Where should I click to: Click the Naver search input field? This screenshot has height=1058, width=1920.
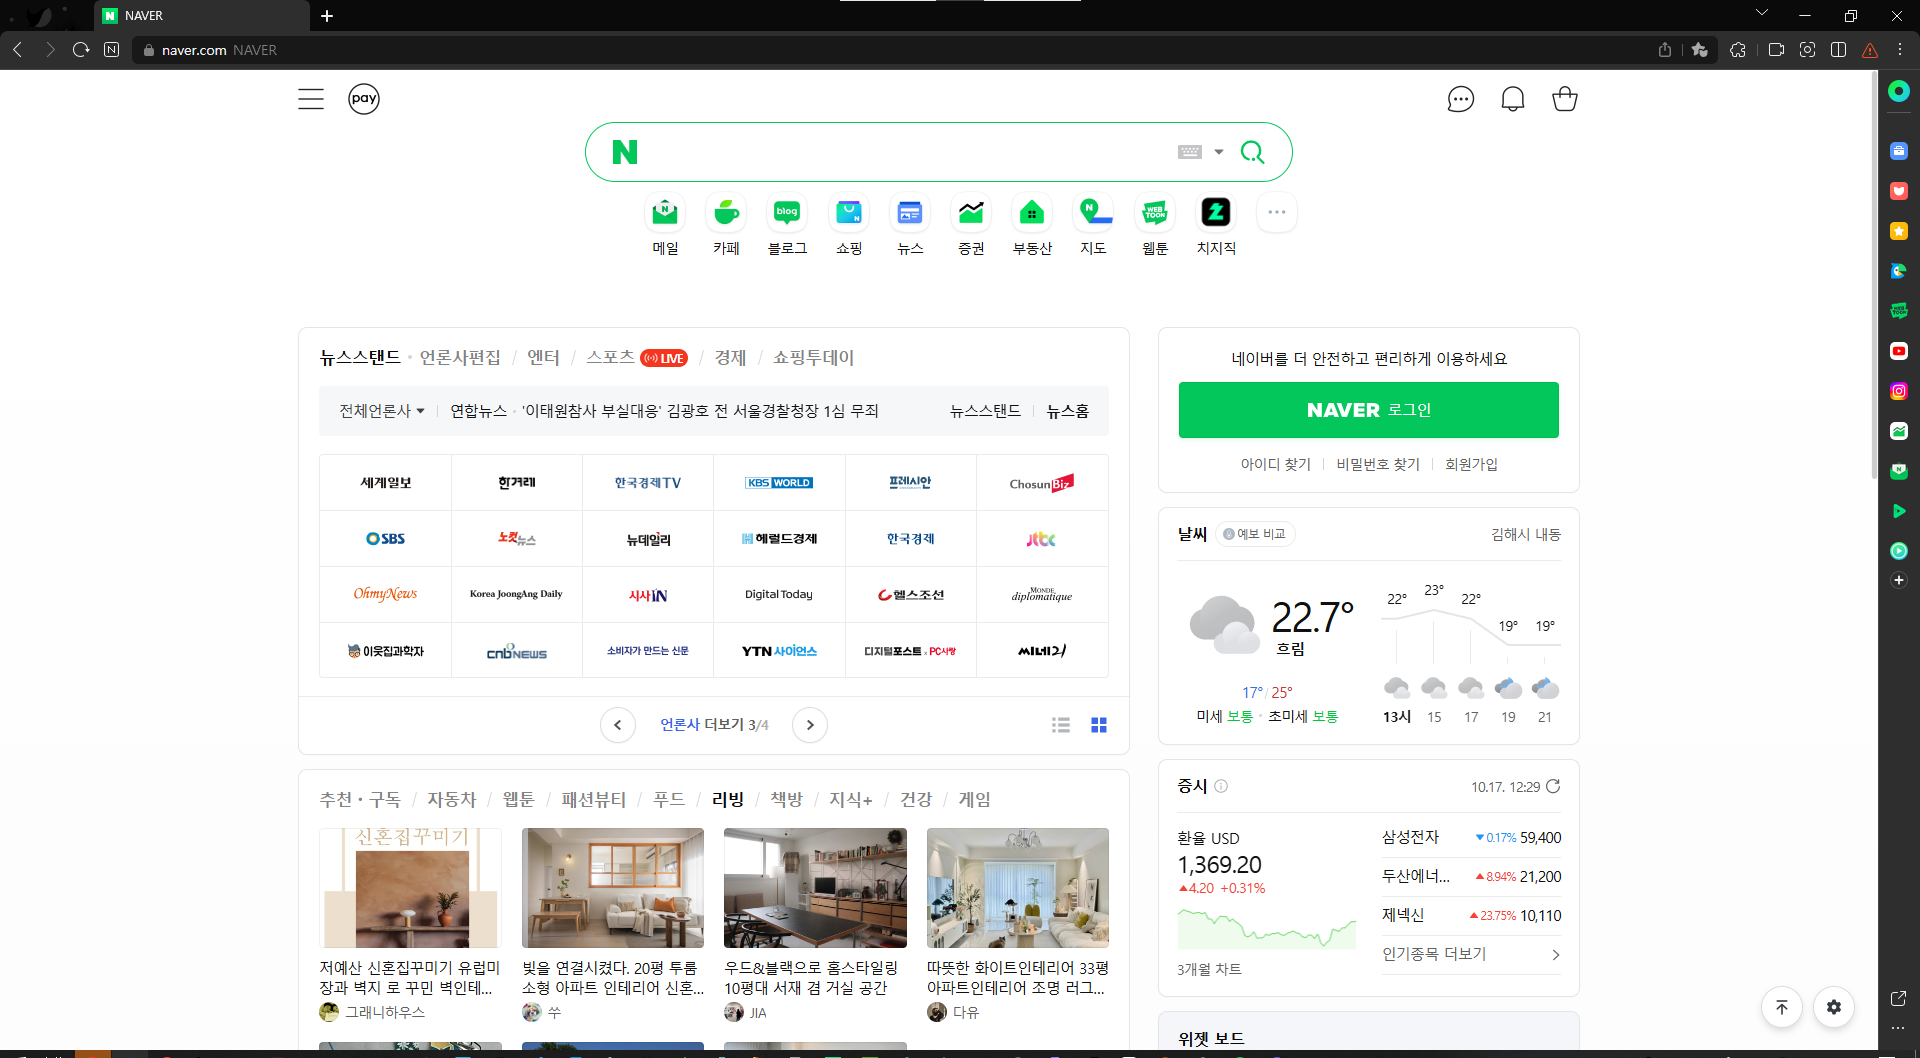[x=905, y=152]
